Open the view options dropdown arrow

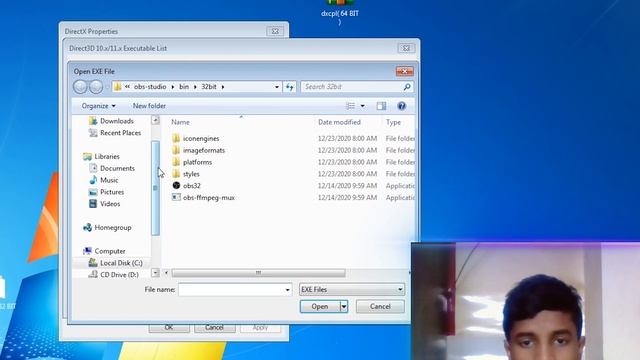[x=362, y=106]
